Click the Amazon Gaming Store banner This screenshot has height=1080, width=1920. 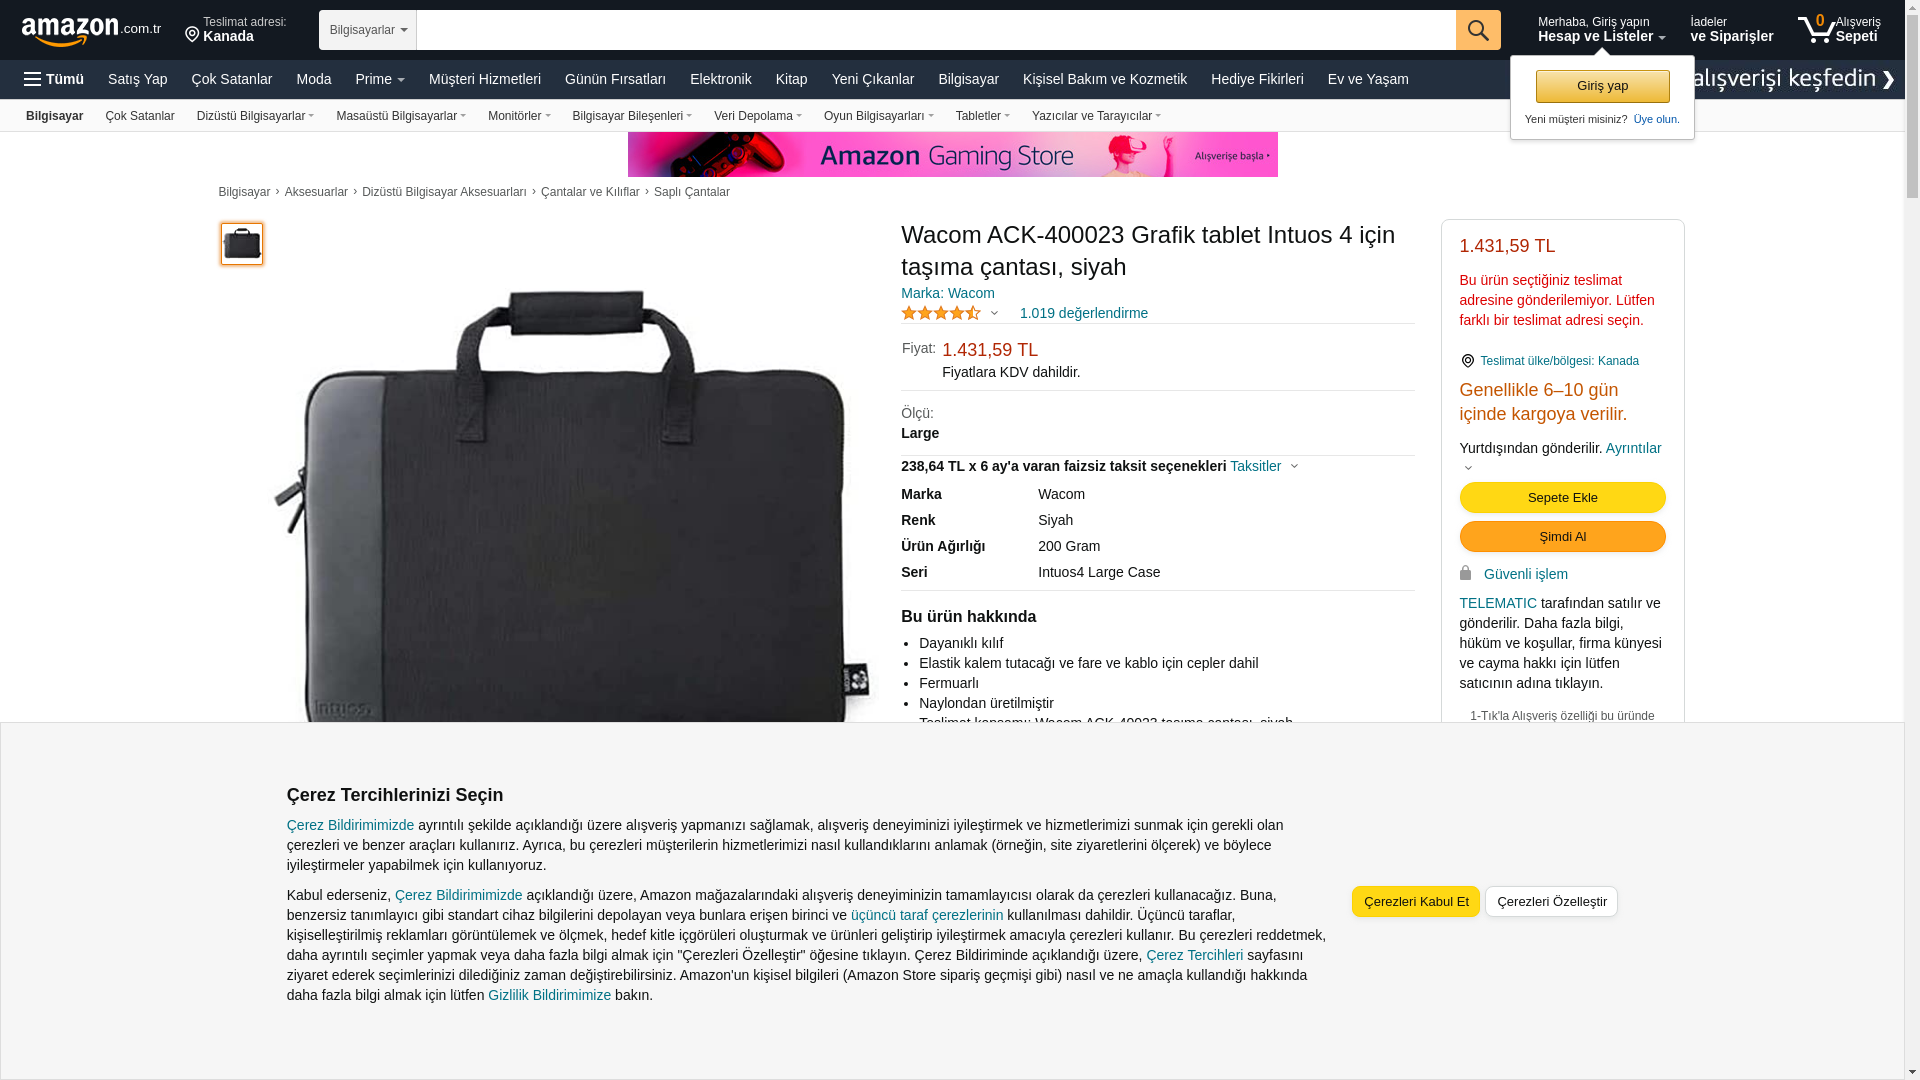(952, 155)
